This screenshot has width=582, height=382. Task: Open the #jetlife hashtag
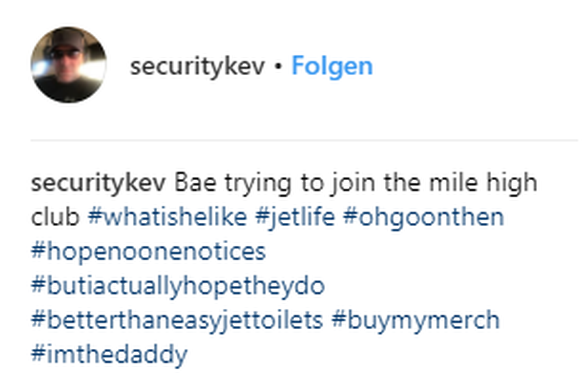pyautogui.click(x=295, y=218)
